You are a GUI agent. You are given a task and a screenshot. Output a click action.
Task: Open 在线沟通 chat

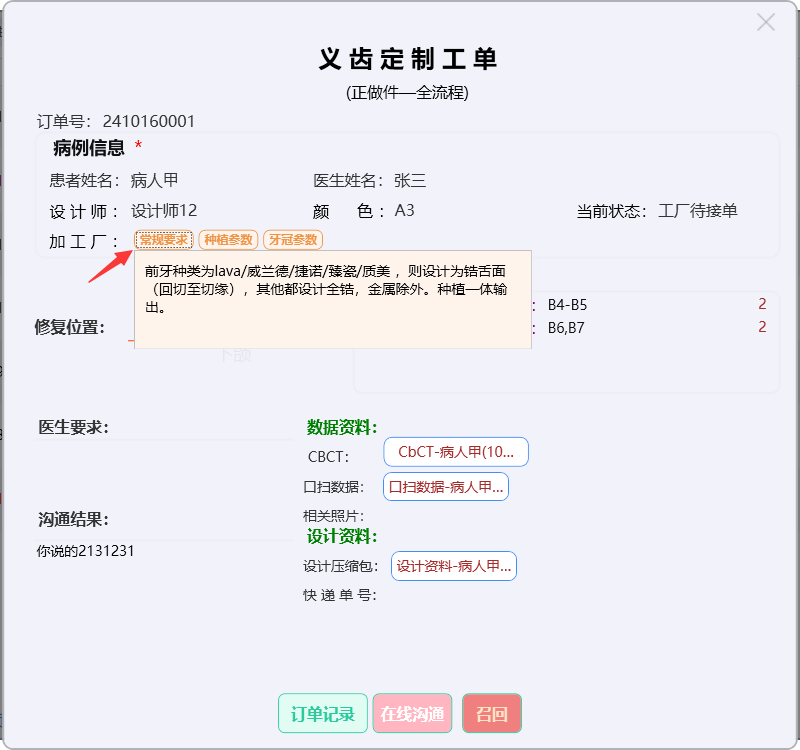412,714
